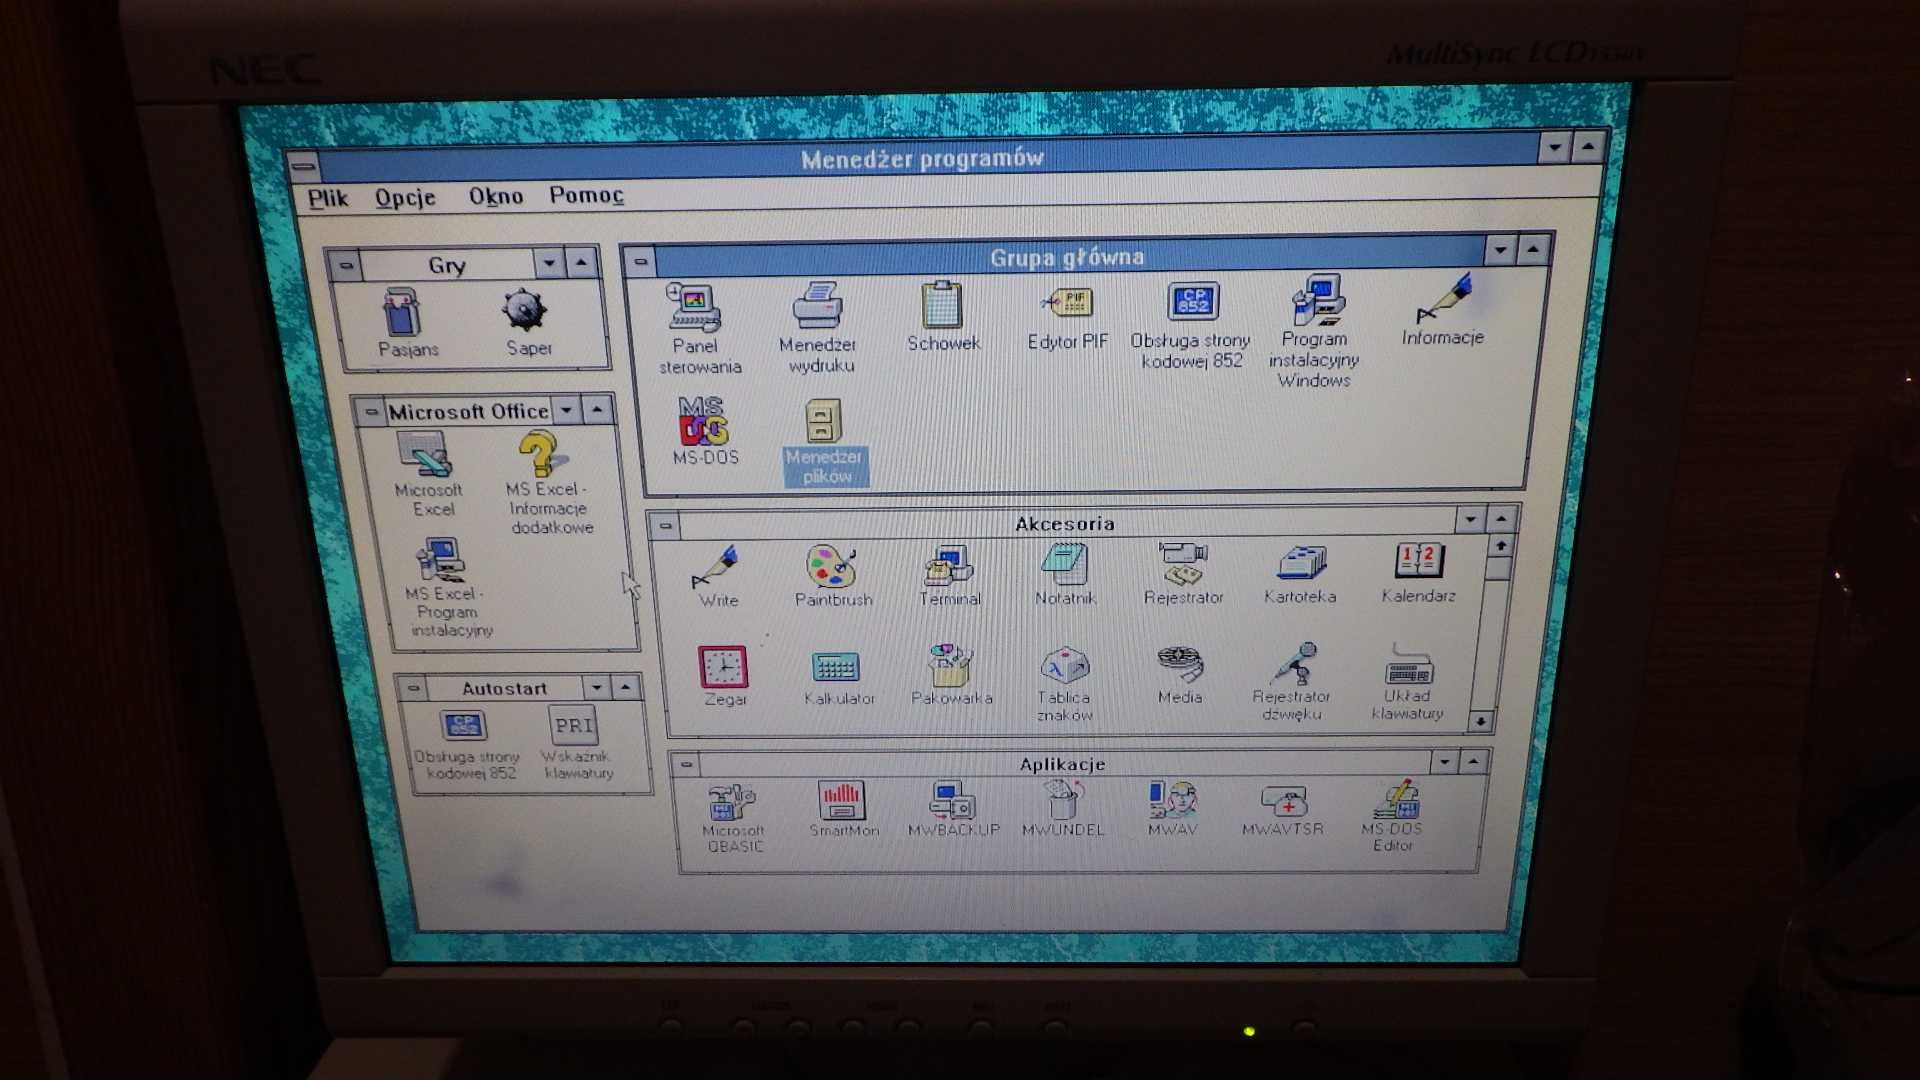1920x1080 pixels.
Task: Open the Gry window control menu box
Action: 345,266
